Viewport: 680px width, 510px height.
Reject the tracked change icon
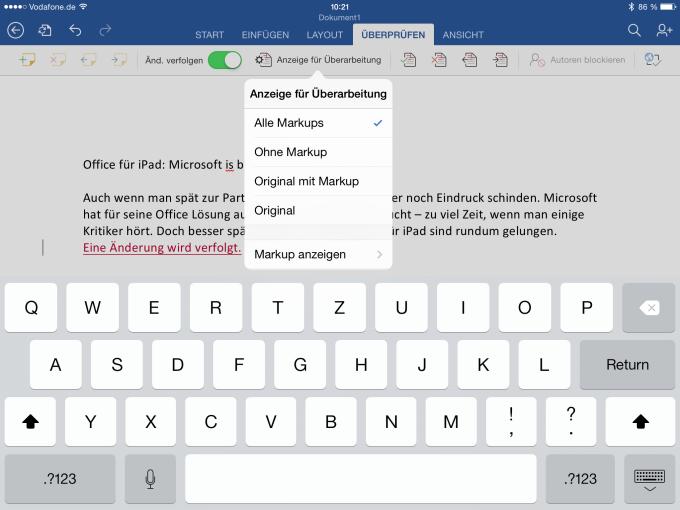tap(439, 60)
